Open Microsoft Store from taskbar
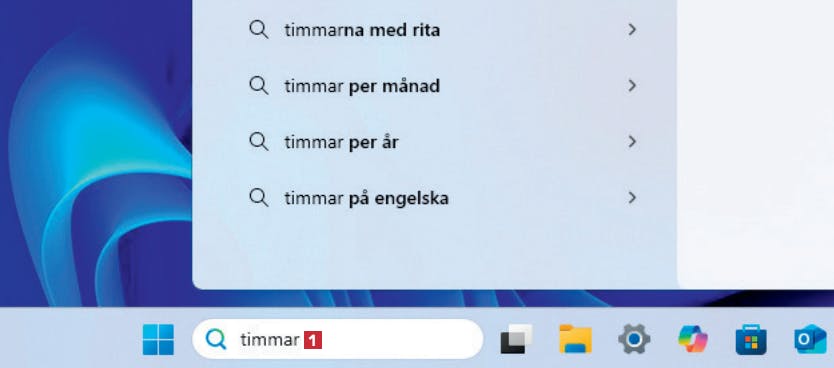This screenshot has height=368, width=834. point(750,339)
